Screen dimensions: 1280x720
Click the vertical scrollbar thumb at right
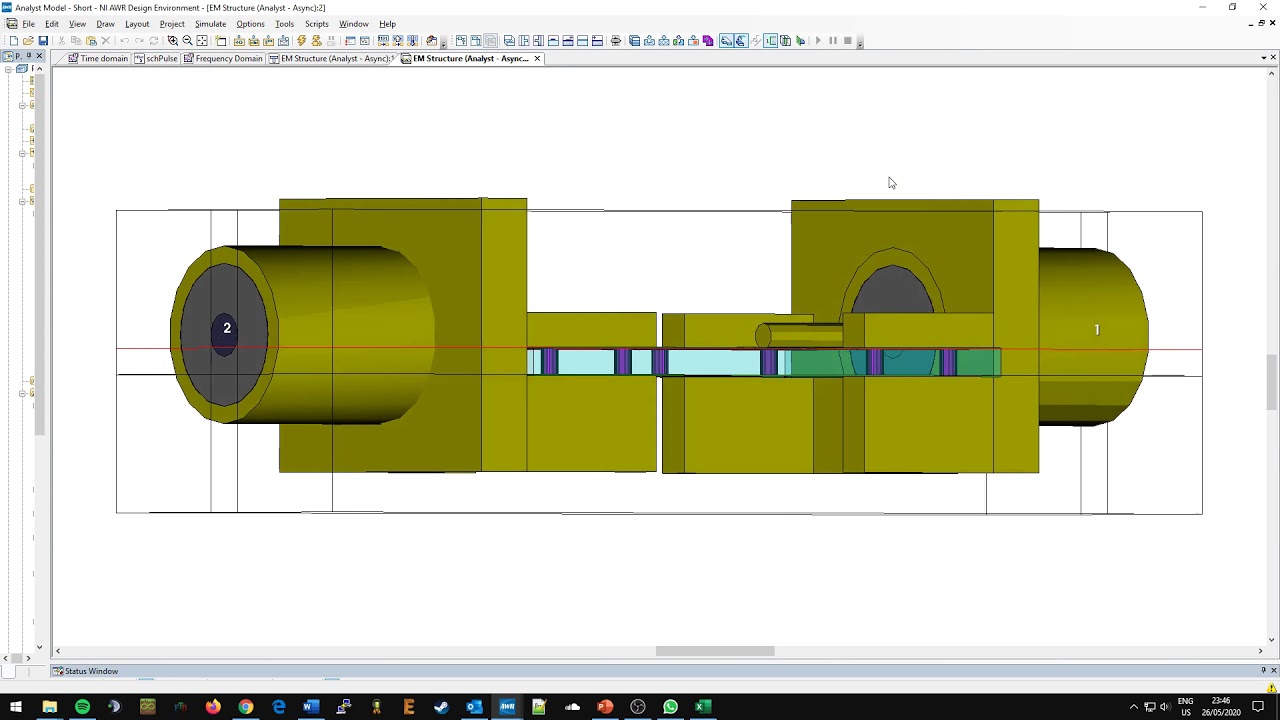pyautogui.click(x=1271, y=382)
